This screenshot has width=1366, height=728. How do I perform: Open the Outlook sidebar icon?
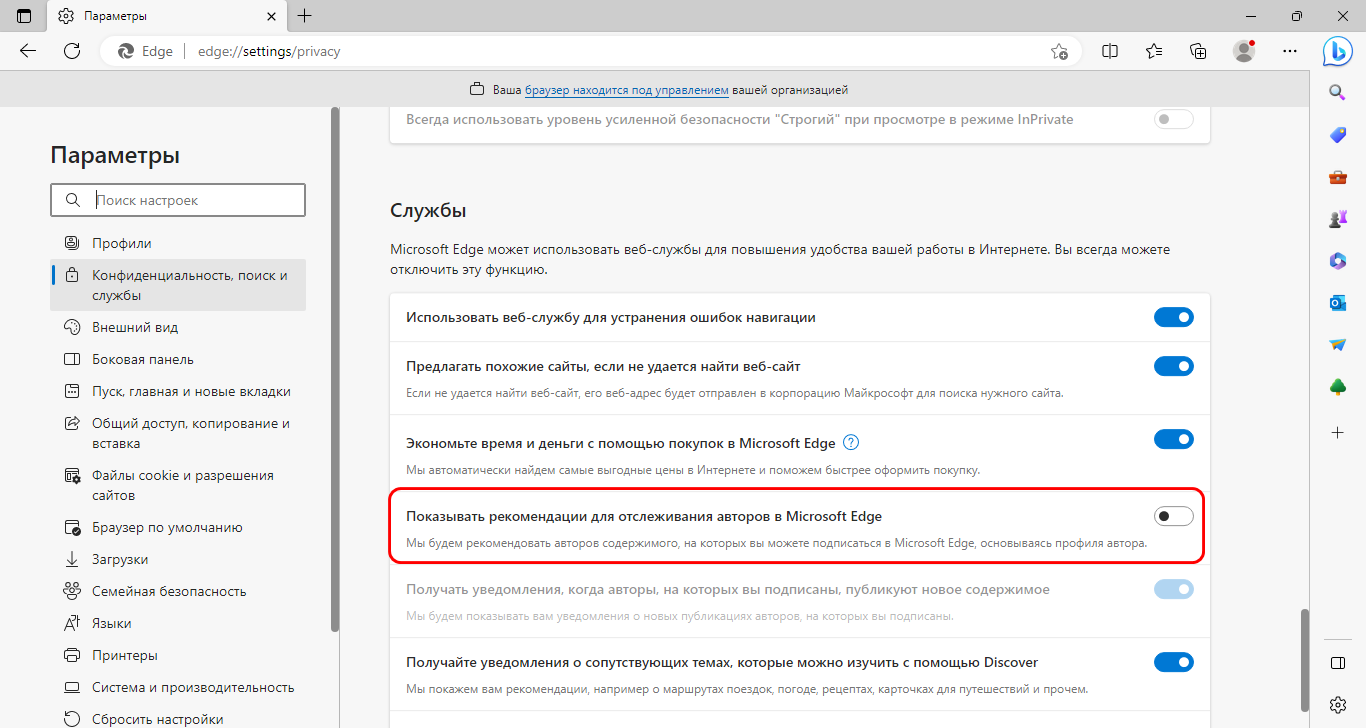(x=1338, y=302)
